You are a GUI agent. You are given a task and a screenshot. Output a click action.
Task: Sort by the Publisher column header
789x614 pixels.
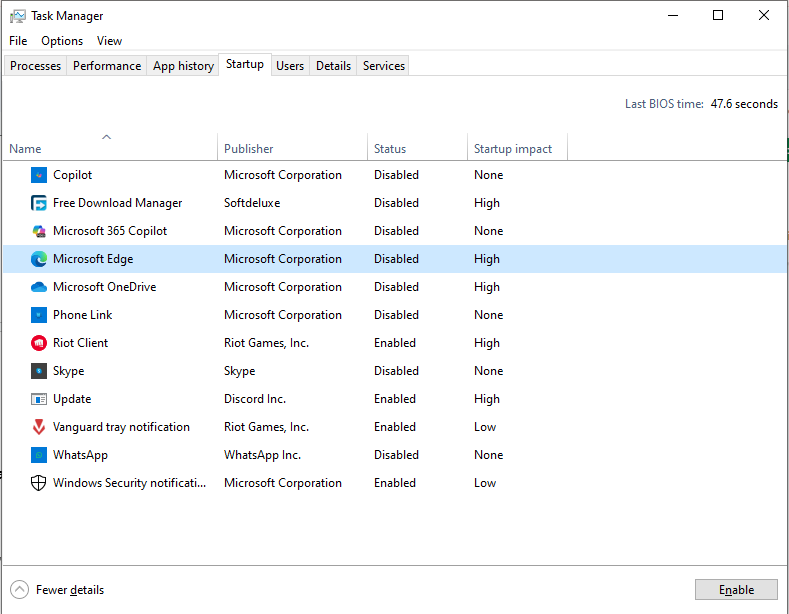point(292,149)
